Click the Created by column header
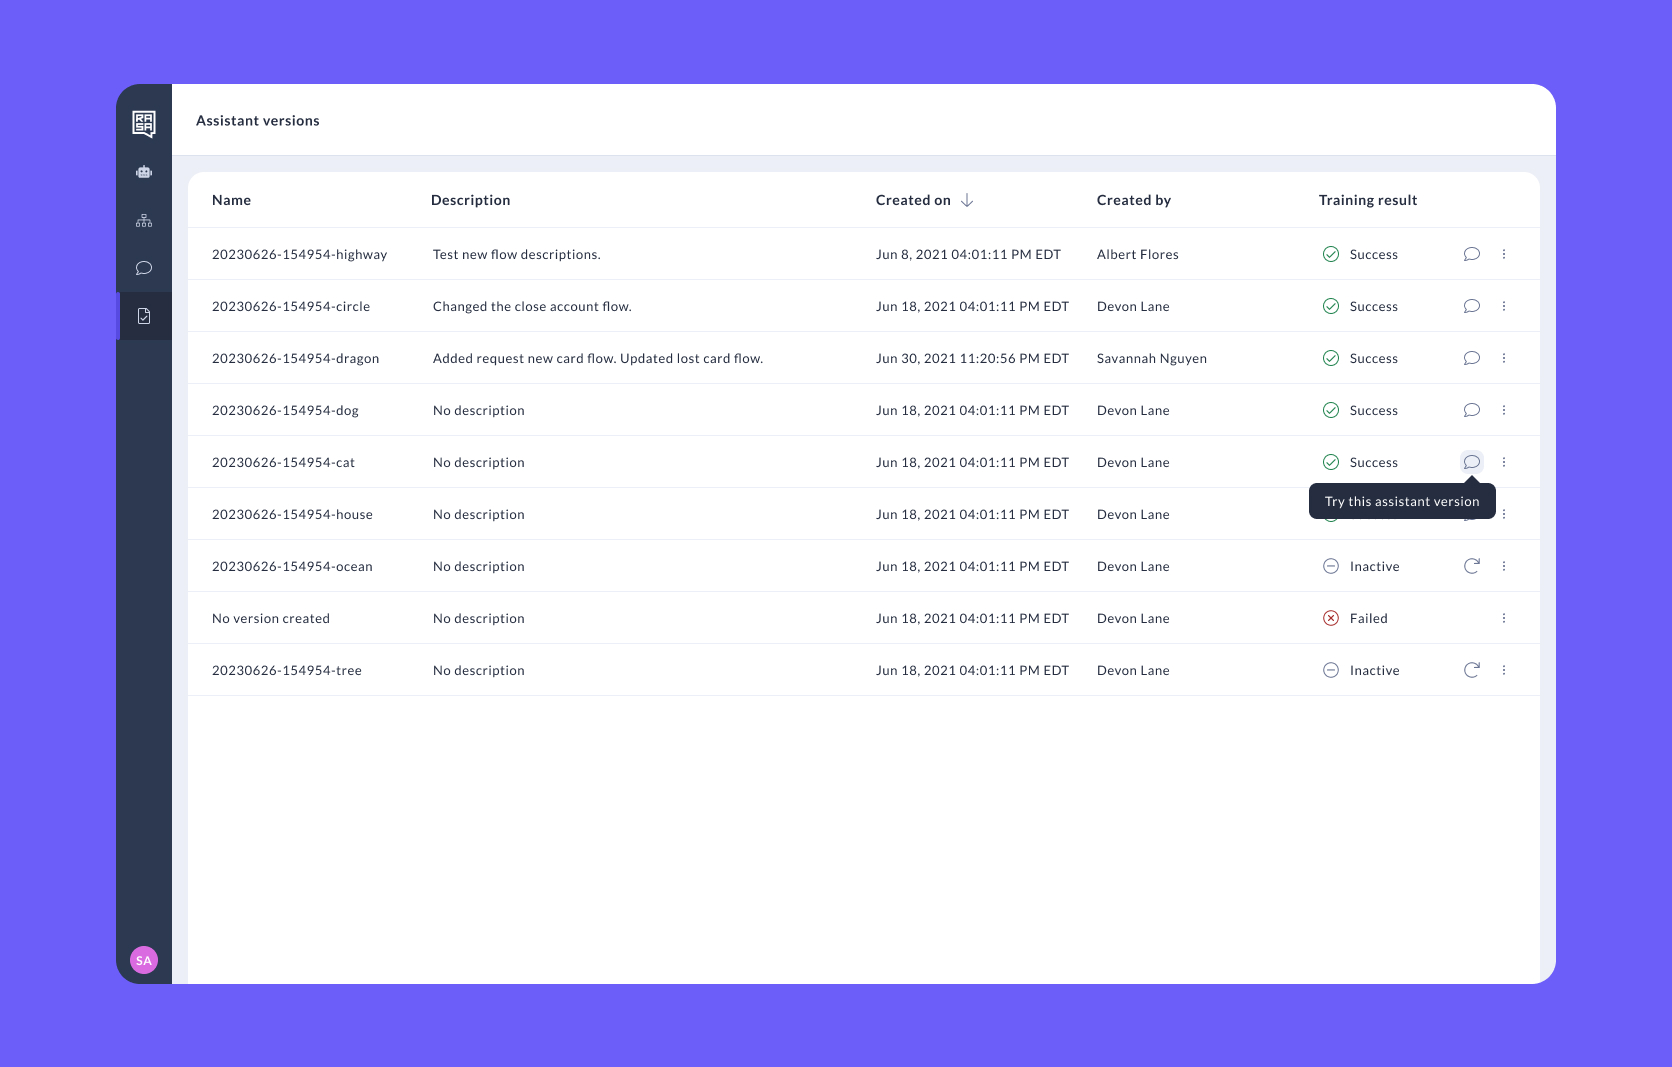This screenshot has height=1067, width=1672. coord(1133,200)
